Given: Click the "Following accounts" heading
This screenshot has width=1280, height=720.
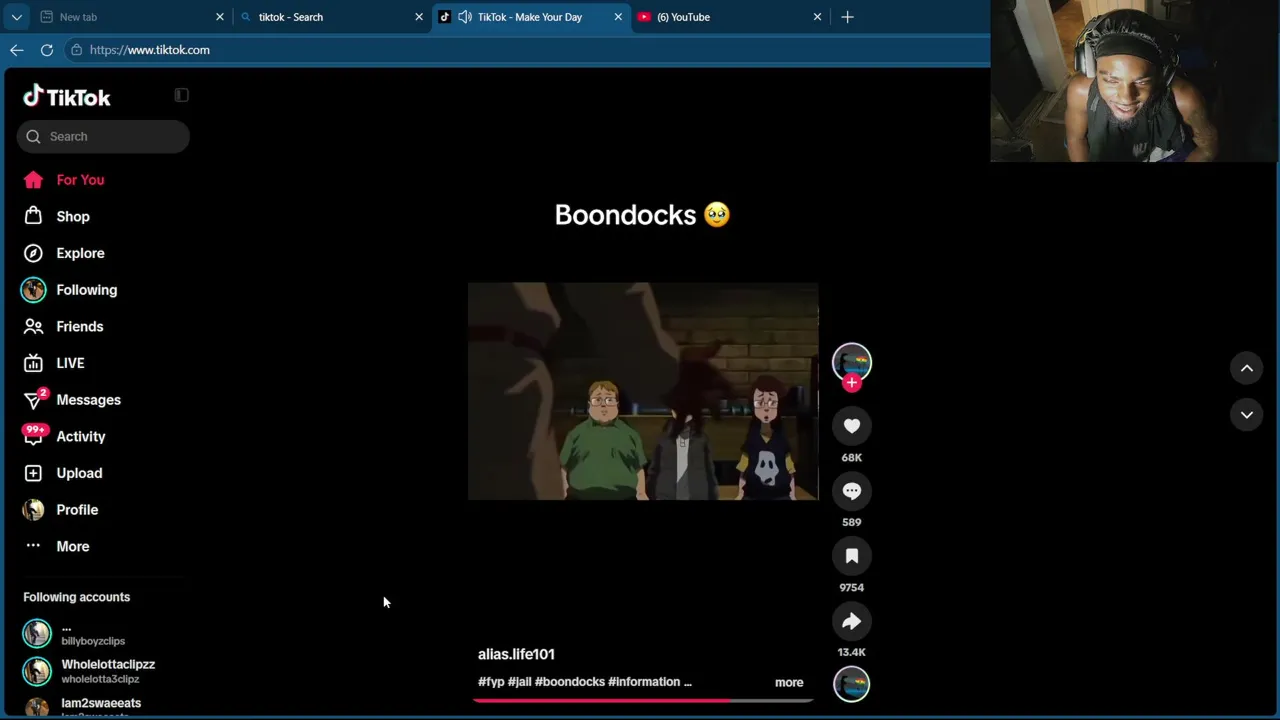Looking at the screenshot, I should click(77, 597).
